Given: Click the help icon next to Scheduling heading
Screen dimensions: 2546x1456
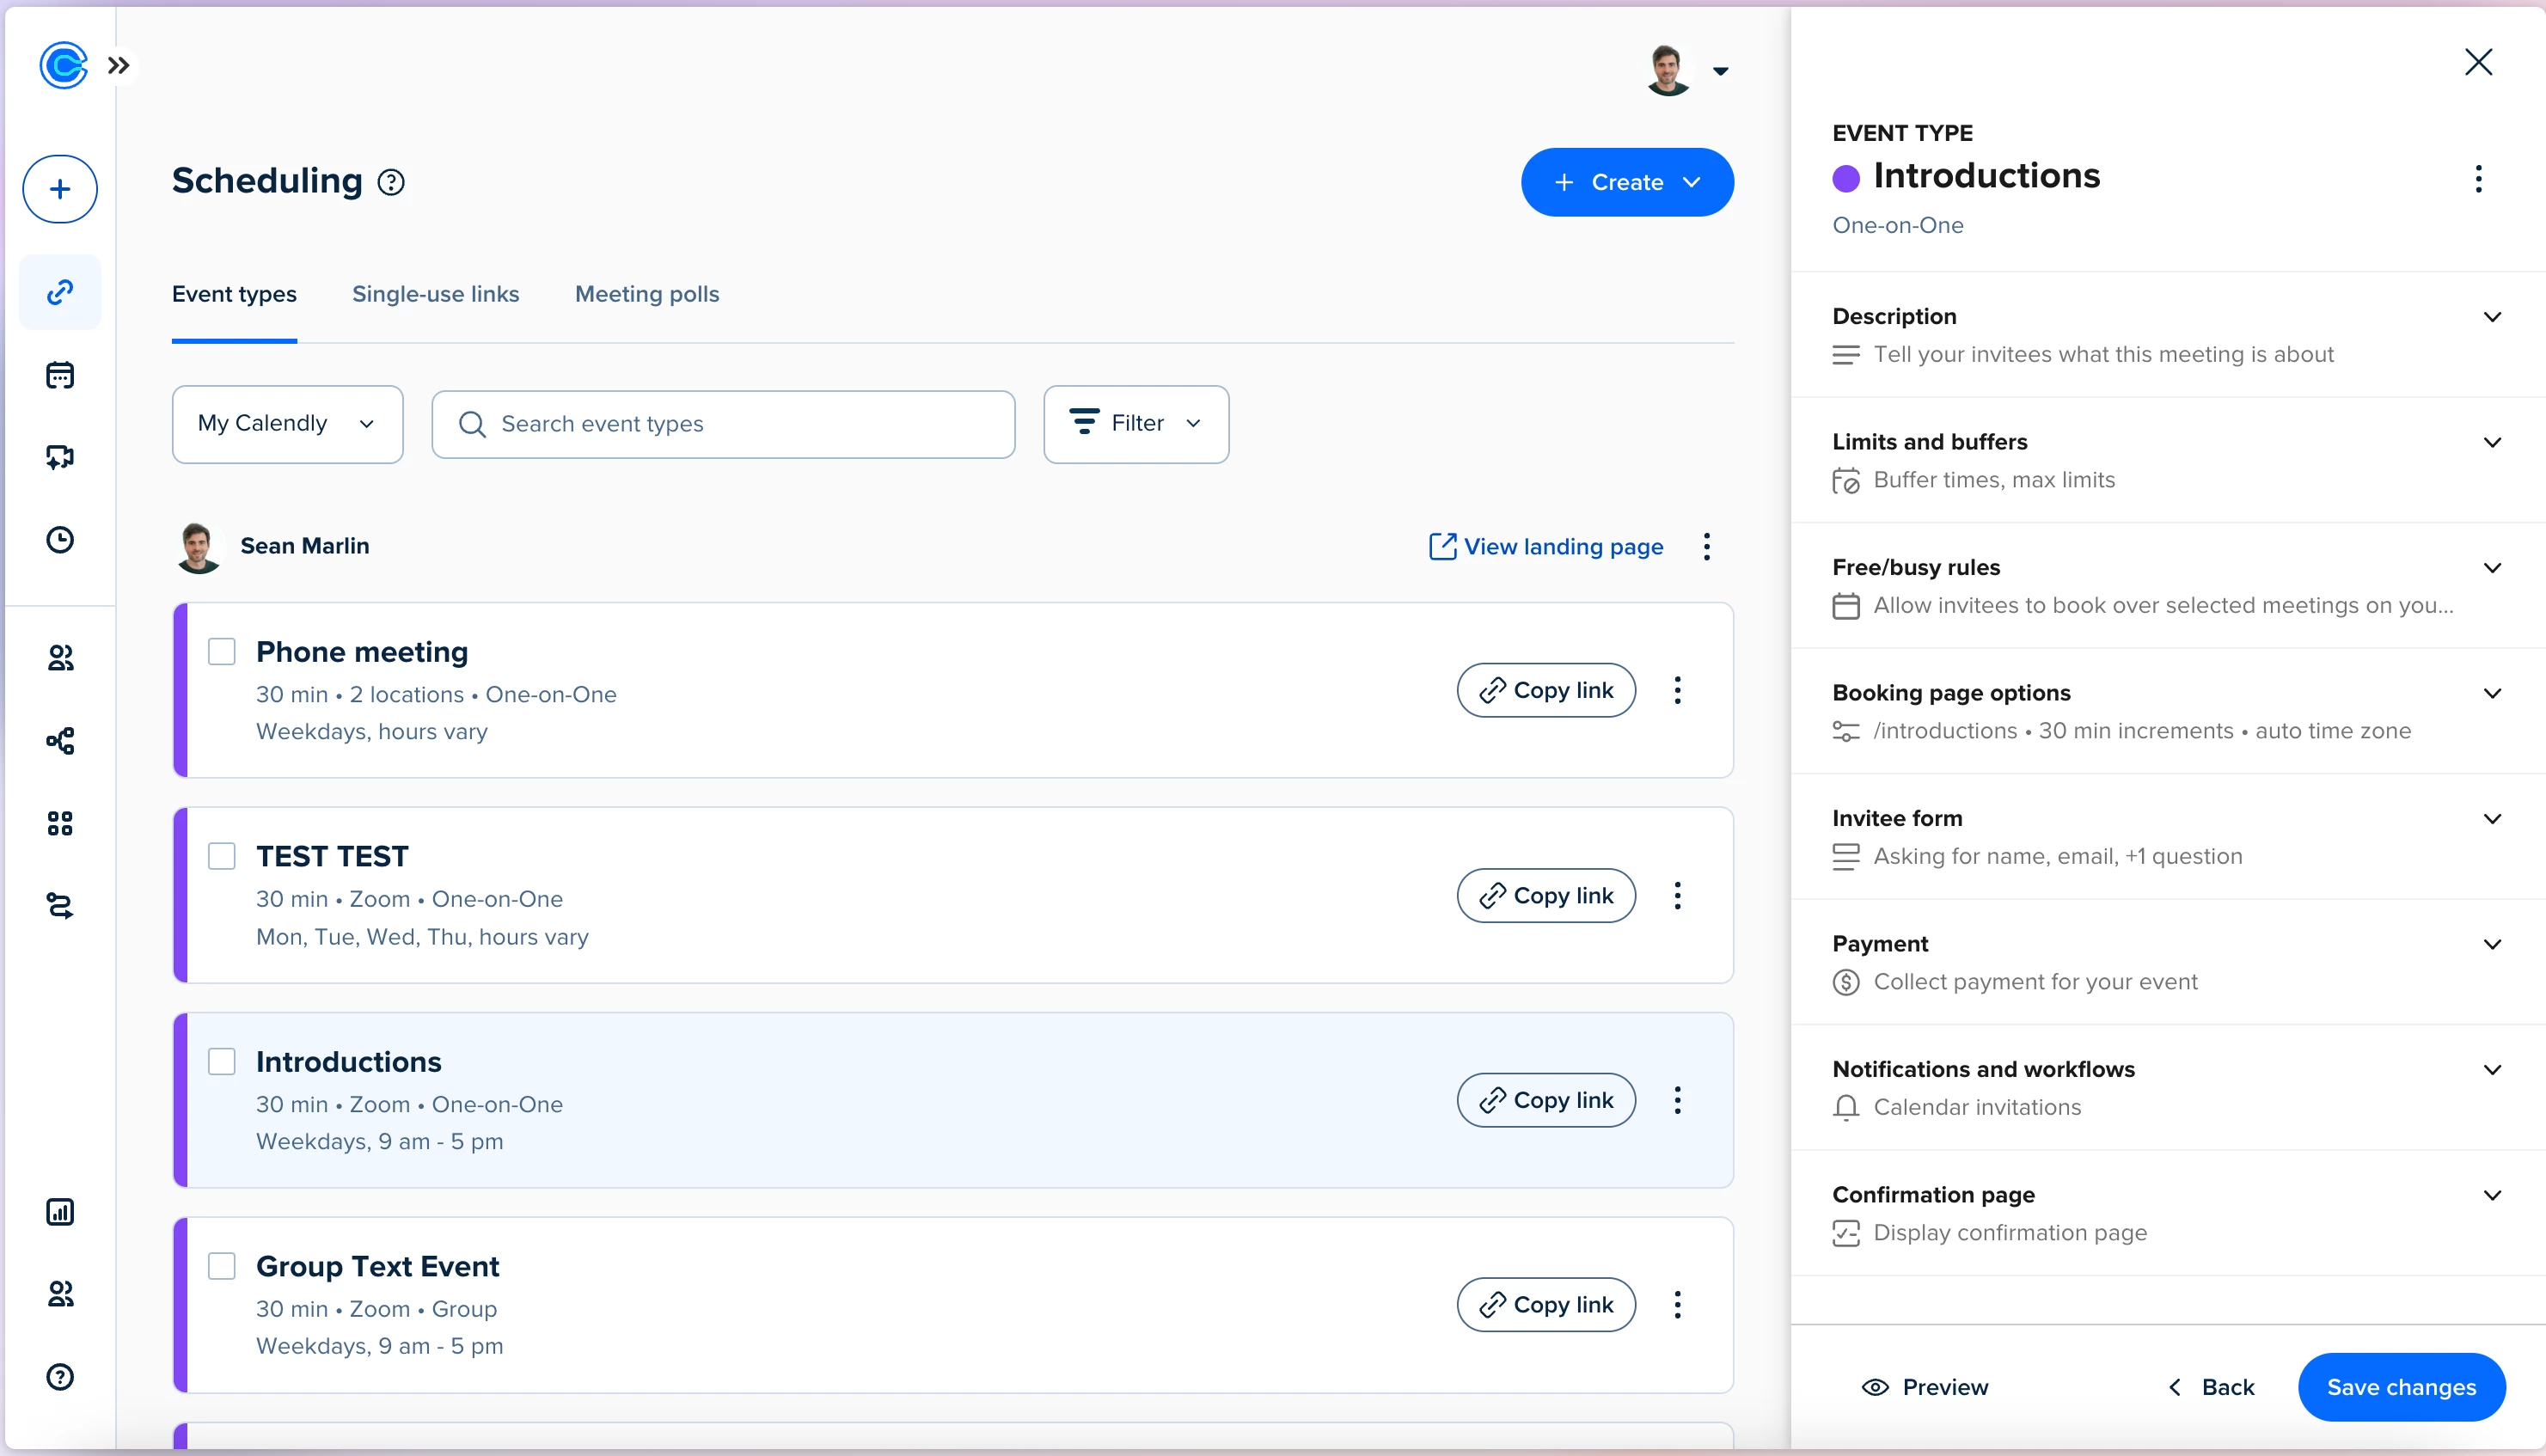Looking at the screenshot, I should (x=391, y=182).
